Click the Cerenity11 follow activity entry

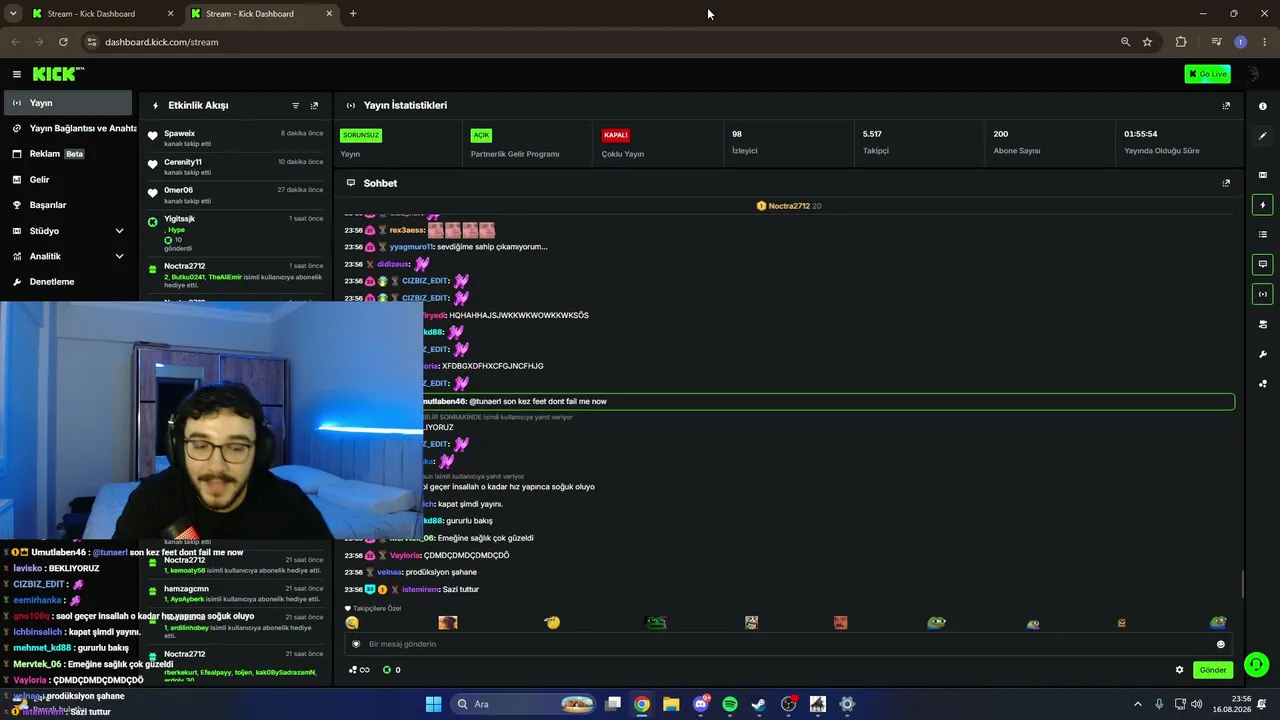[235, 167]
